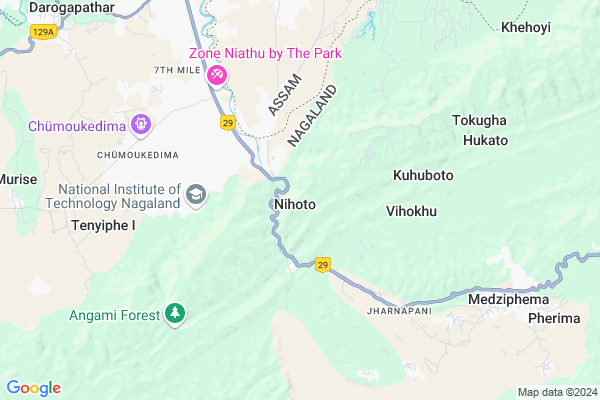The image size is (600, 400).
Task: Click the Tokugha Hukato label
Action: [x=480, y=130]
